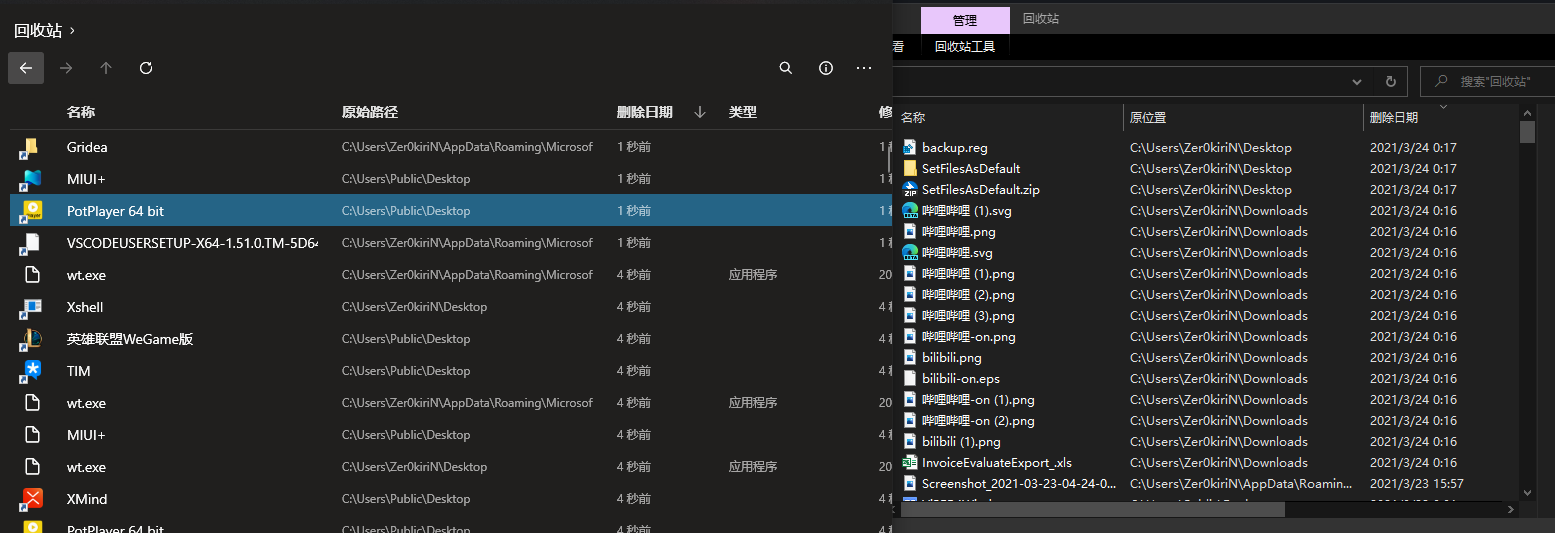This screenshot has height=533, width=1555.
Task: Click the Screenshot_2021-03-23 file icon
Action: point(910,484)
